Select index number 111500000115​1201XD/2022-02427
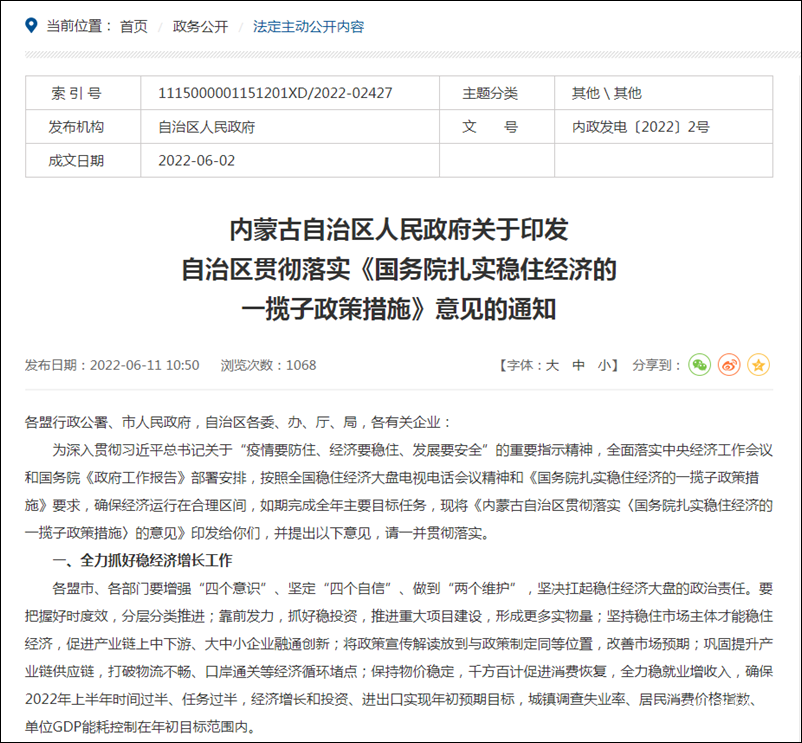Viewport: 802px width, 743px height. point(275,93)
